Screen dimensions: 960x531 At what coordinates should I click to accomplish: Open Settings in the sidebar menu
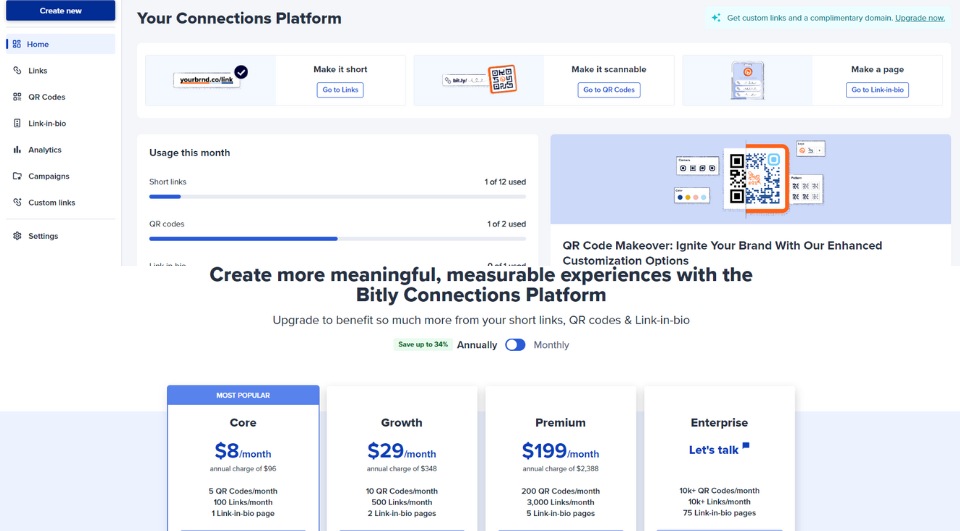[61, 236]
